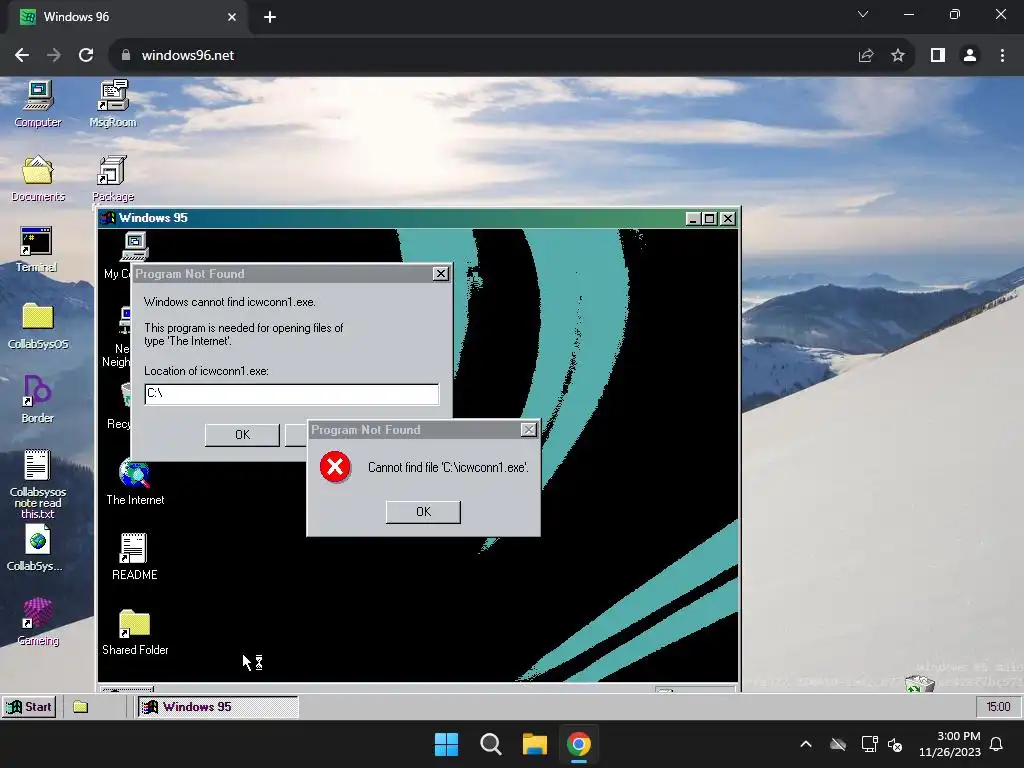This screenshot has height=768, width=1024.
Task: Share this page icon in Chrome
Action: click(x=866, y=56)
